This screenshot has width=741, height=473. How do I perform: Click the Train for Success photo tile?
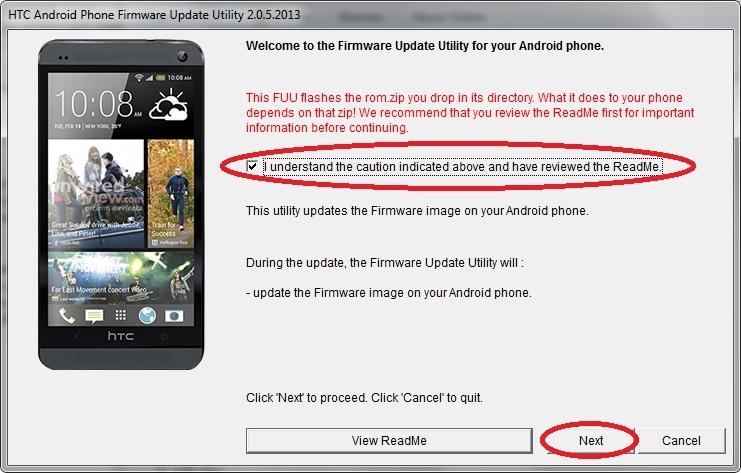pyautogui.click(x=171, y=193)
